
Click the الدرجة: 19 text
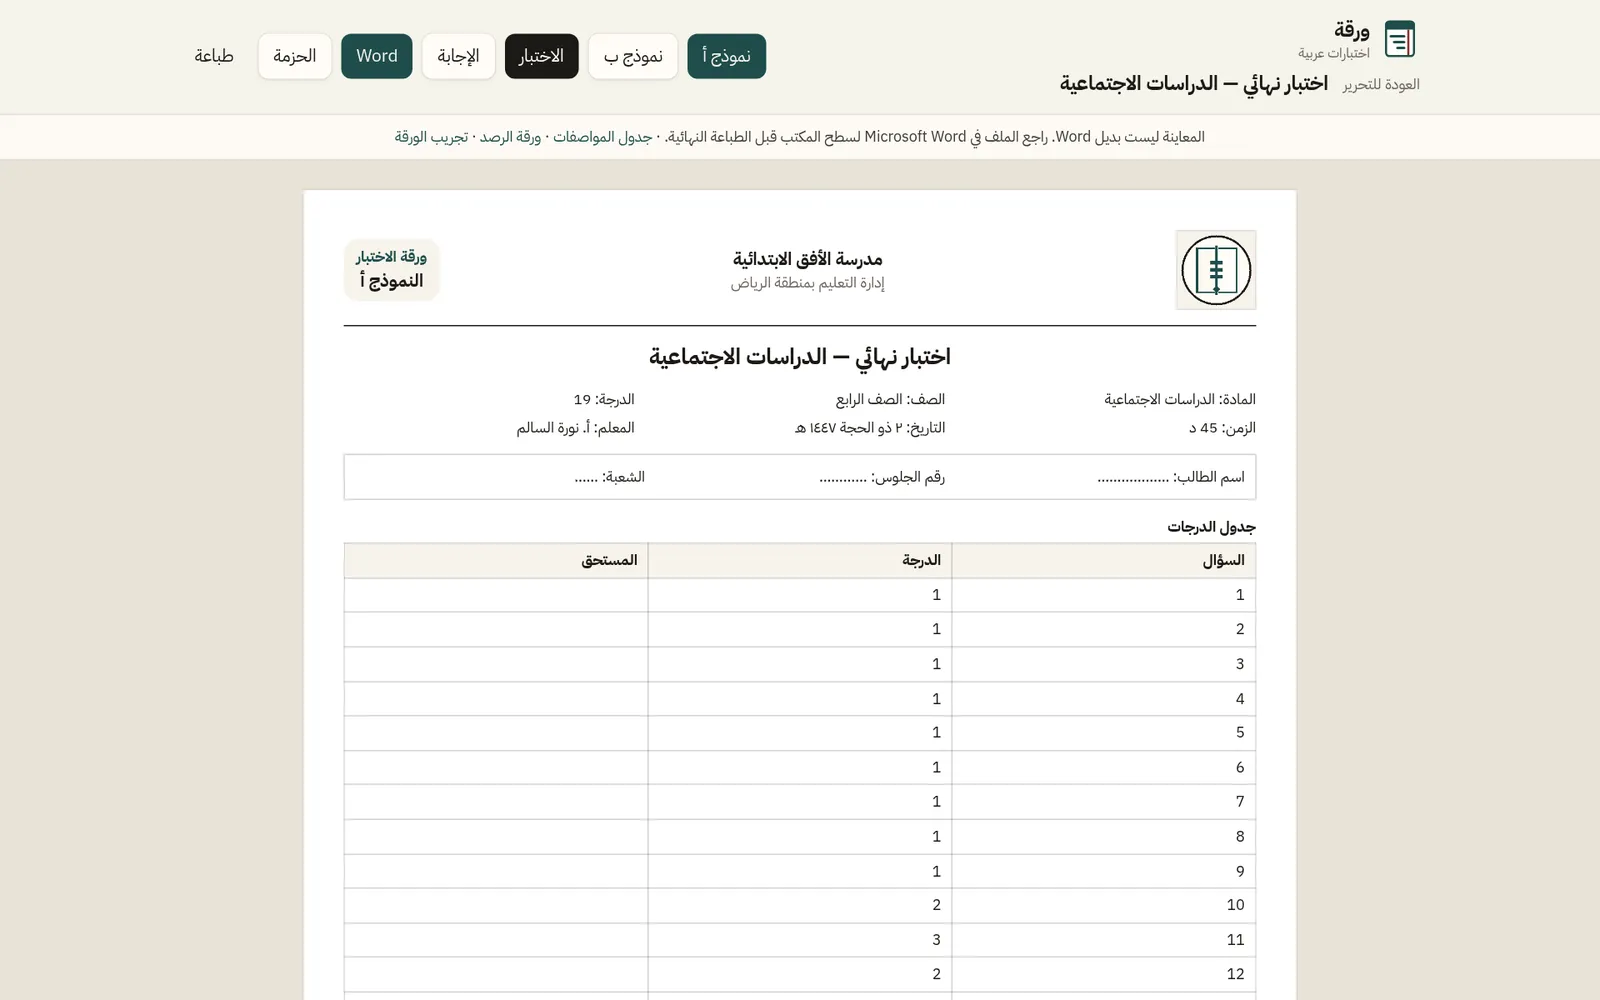[604, 399]
